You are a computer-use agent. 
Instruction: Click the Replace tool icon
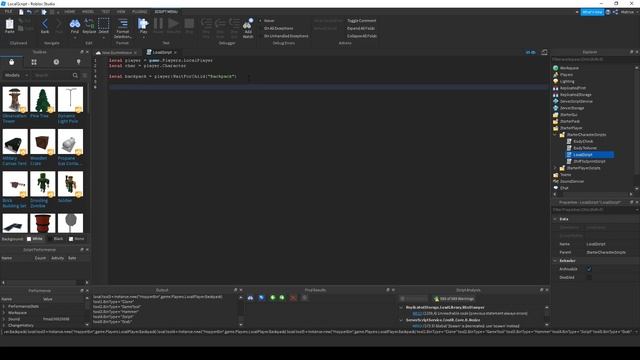point(89,24)
